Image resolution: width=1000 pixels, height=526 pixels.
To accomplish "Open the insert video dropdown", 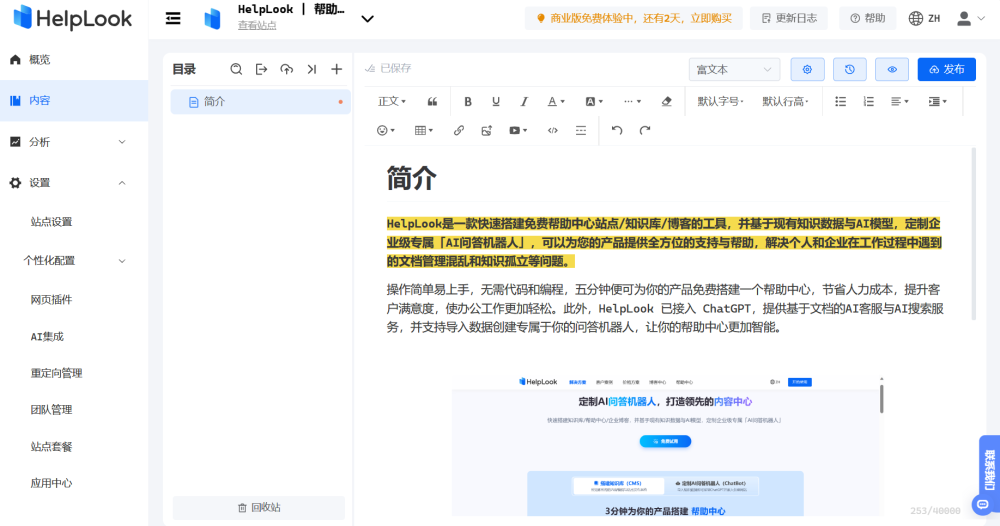I will (x=518, y=130).
